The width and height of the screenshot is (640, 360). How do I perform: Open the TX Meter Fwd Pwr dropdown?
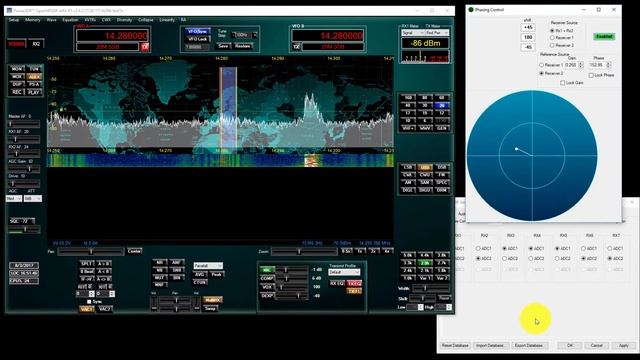[x=437, y=33]
